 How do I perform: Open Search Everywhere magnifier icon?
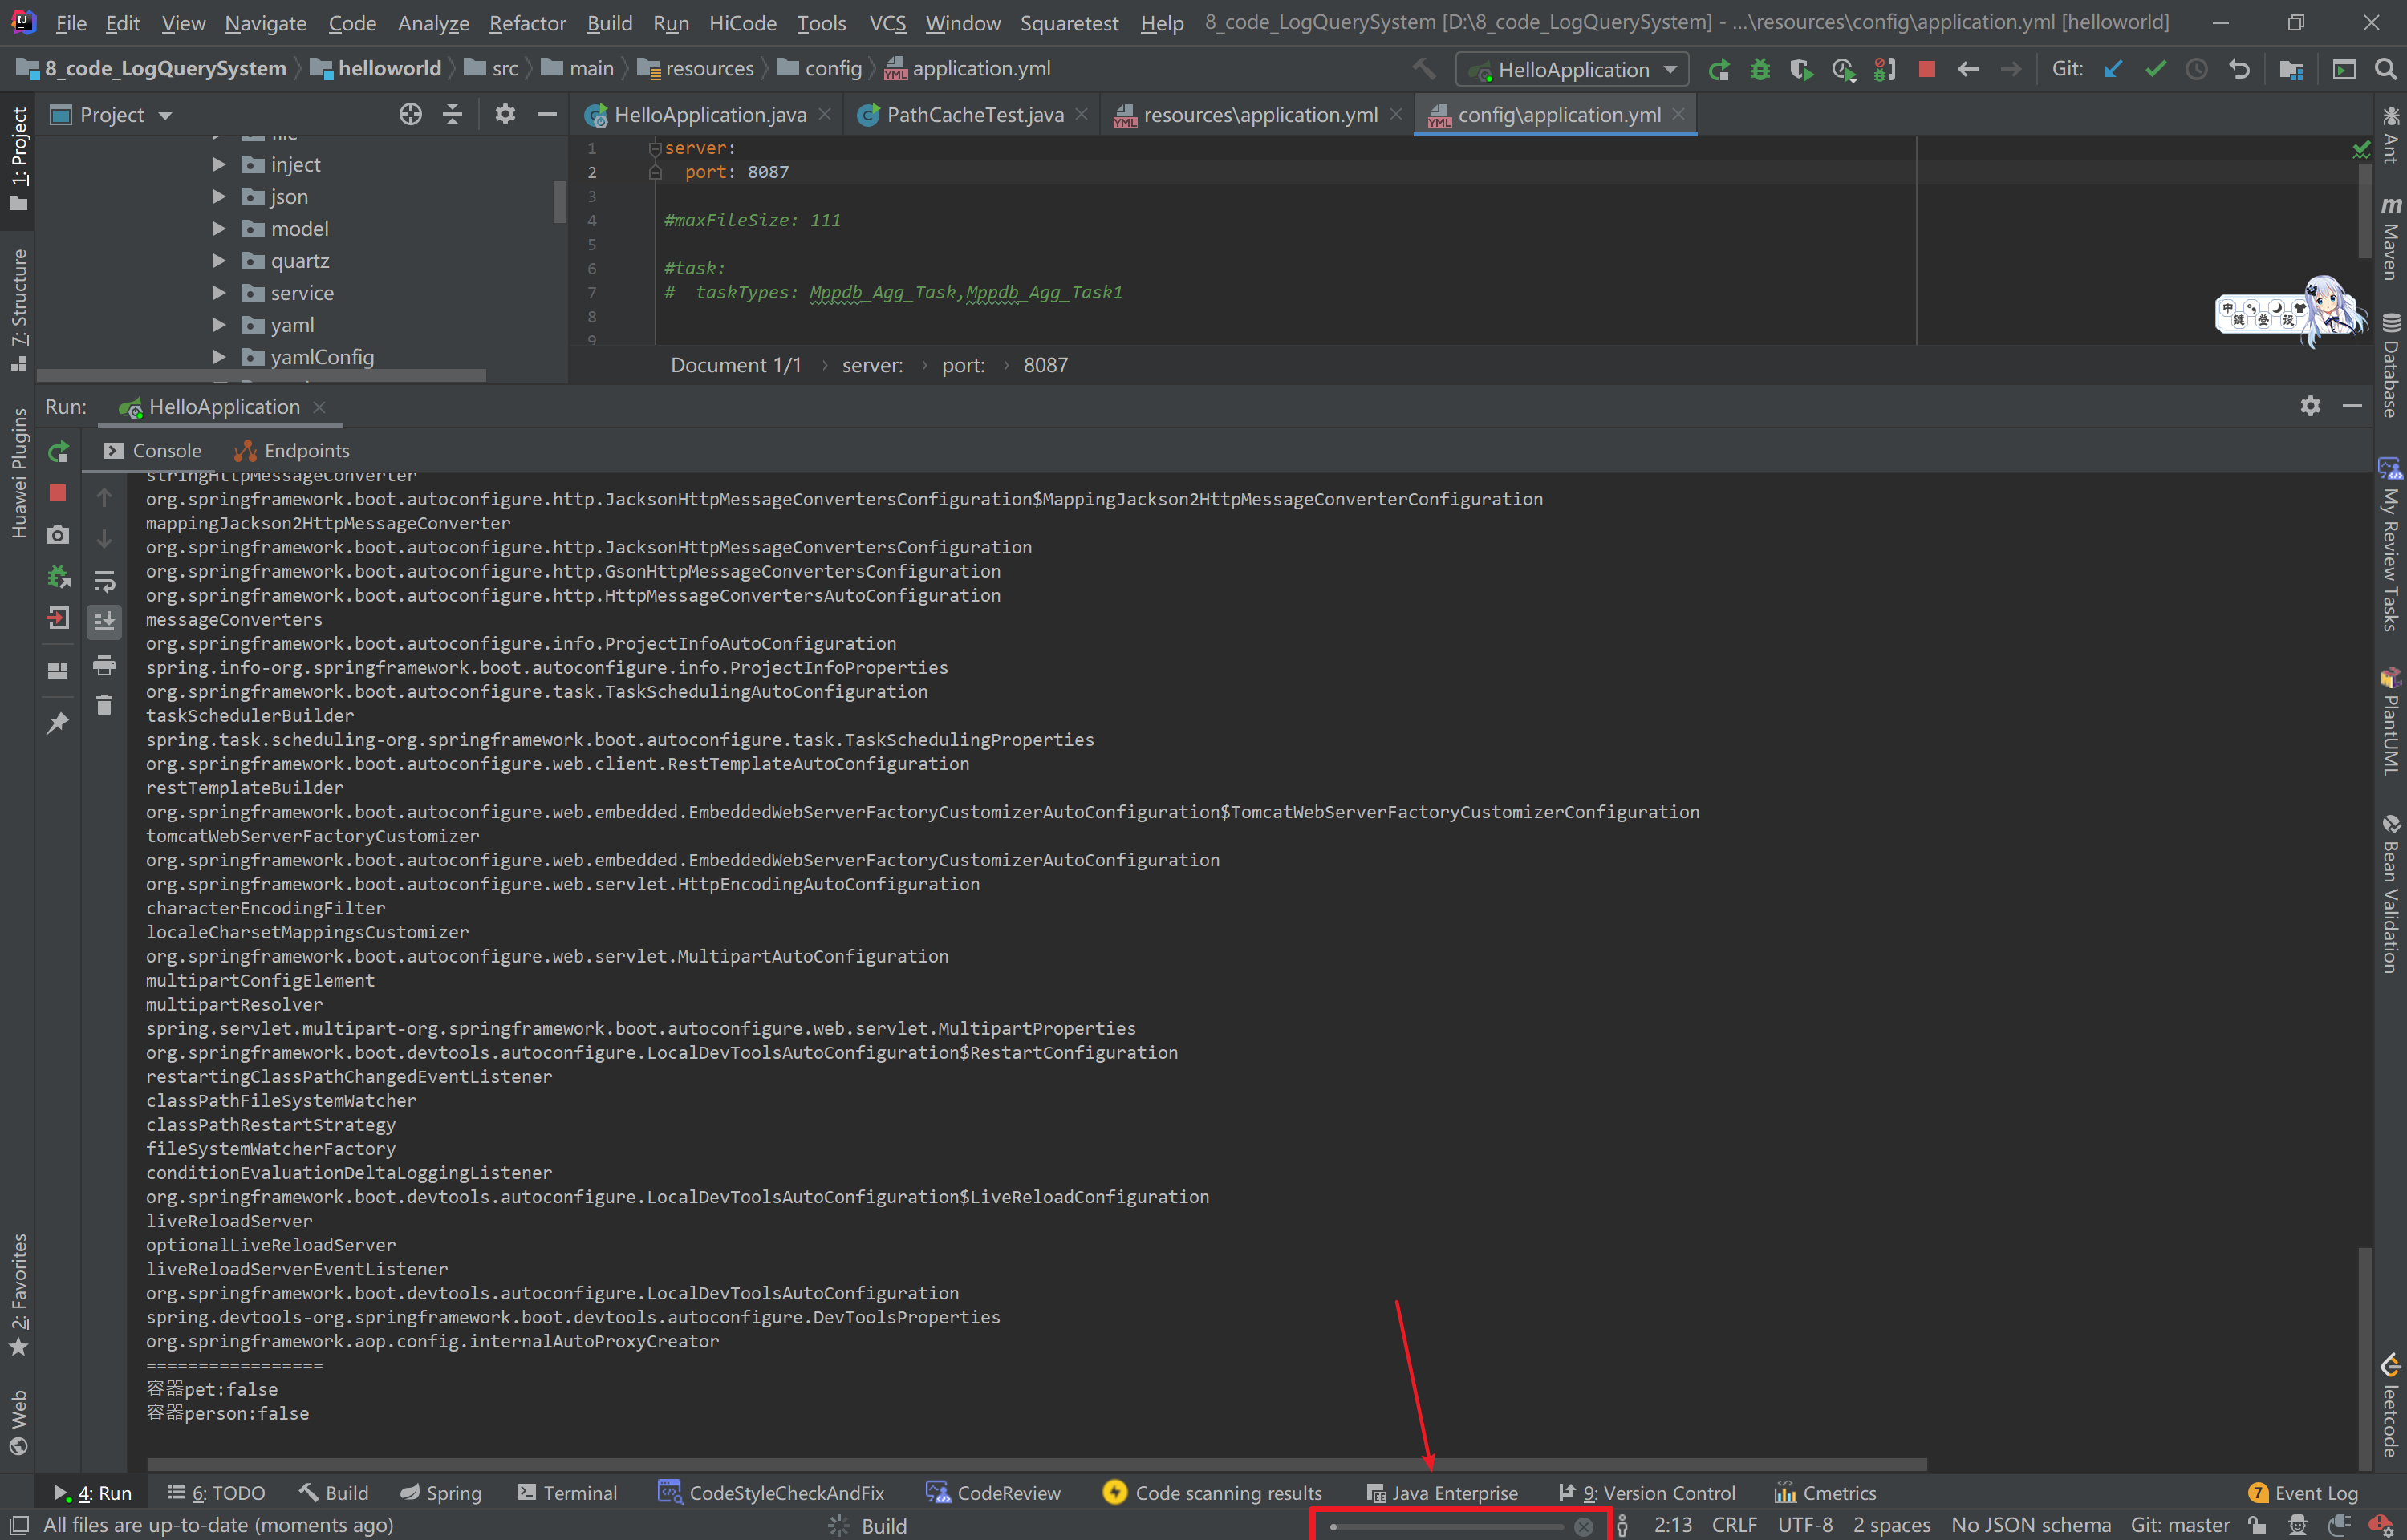[2385, 69]
